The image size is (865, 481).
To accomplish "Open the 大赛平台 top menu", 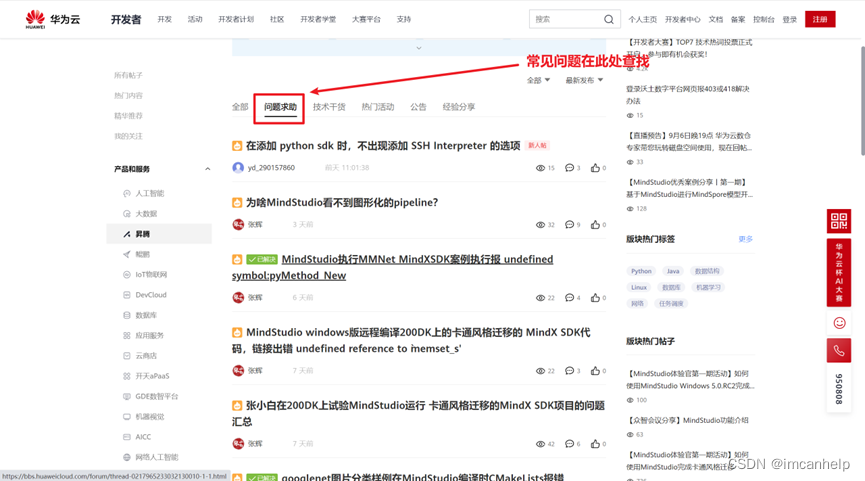I will click(x=366, y=19).
